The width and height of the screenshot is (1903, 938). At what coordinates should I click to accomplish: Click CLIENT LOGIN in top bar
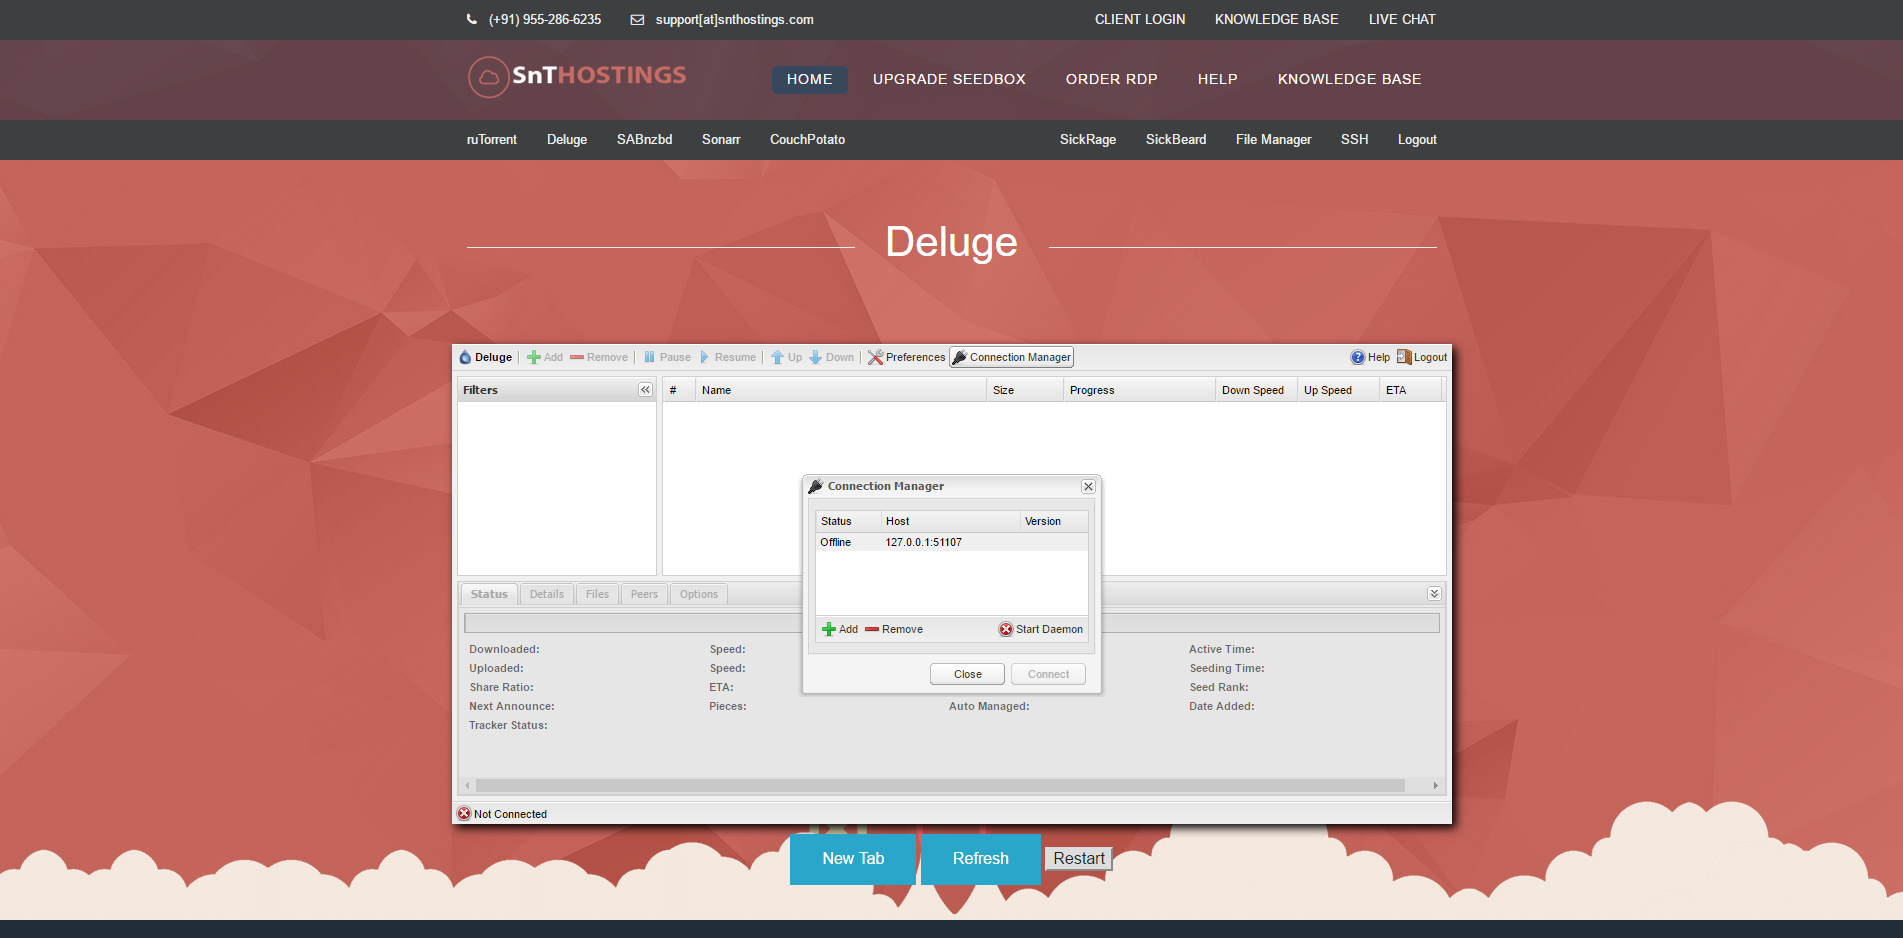pos(1140,19)
